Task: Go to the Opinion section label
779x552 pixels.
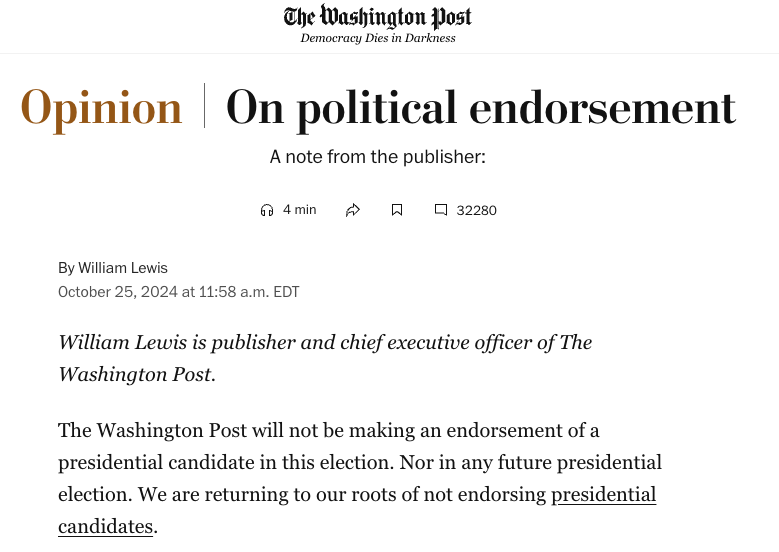Action: [101, 108]
